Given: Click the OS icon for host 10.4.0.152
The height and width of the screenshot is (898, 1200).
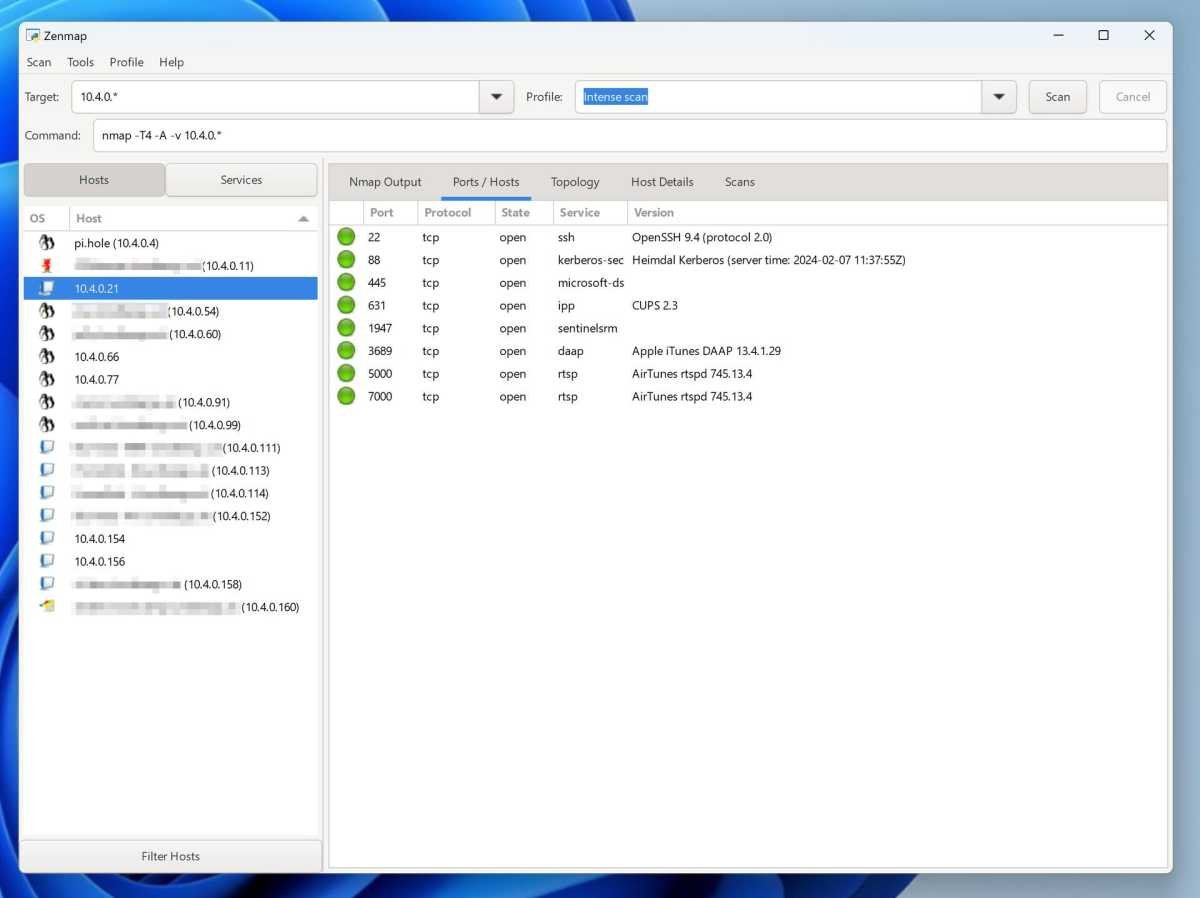Looking at the screenshot, I should pos(46,516).
